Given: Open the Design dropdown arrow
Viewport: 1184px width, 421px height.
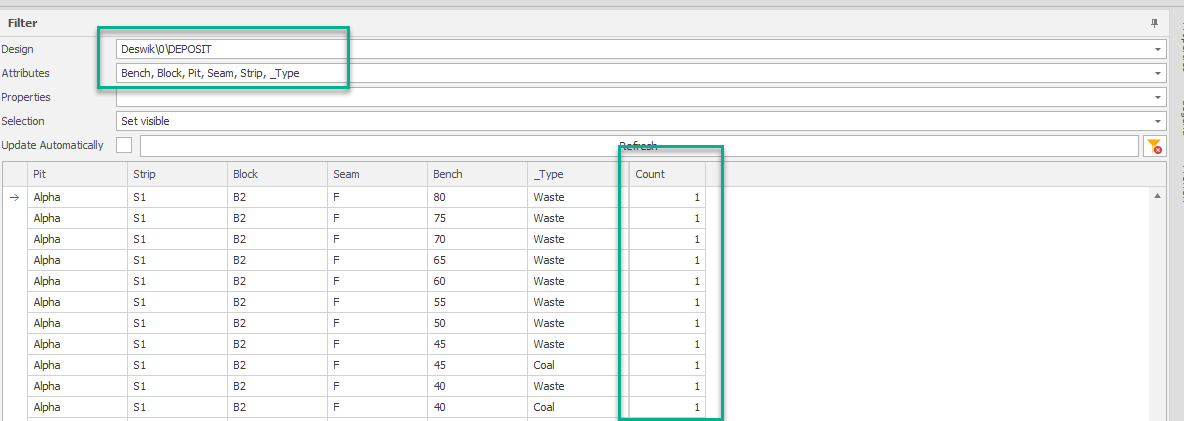Looking at the screenshot, I should point(1158,49).
